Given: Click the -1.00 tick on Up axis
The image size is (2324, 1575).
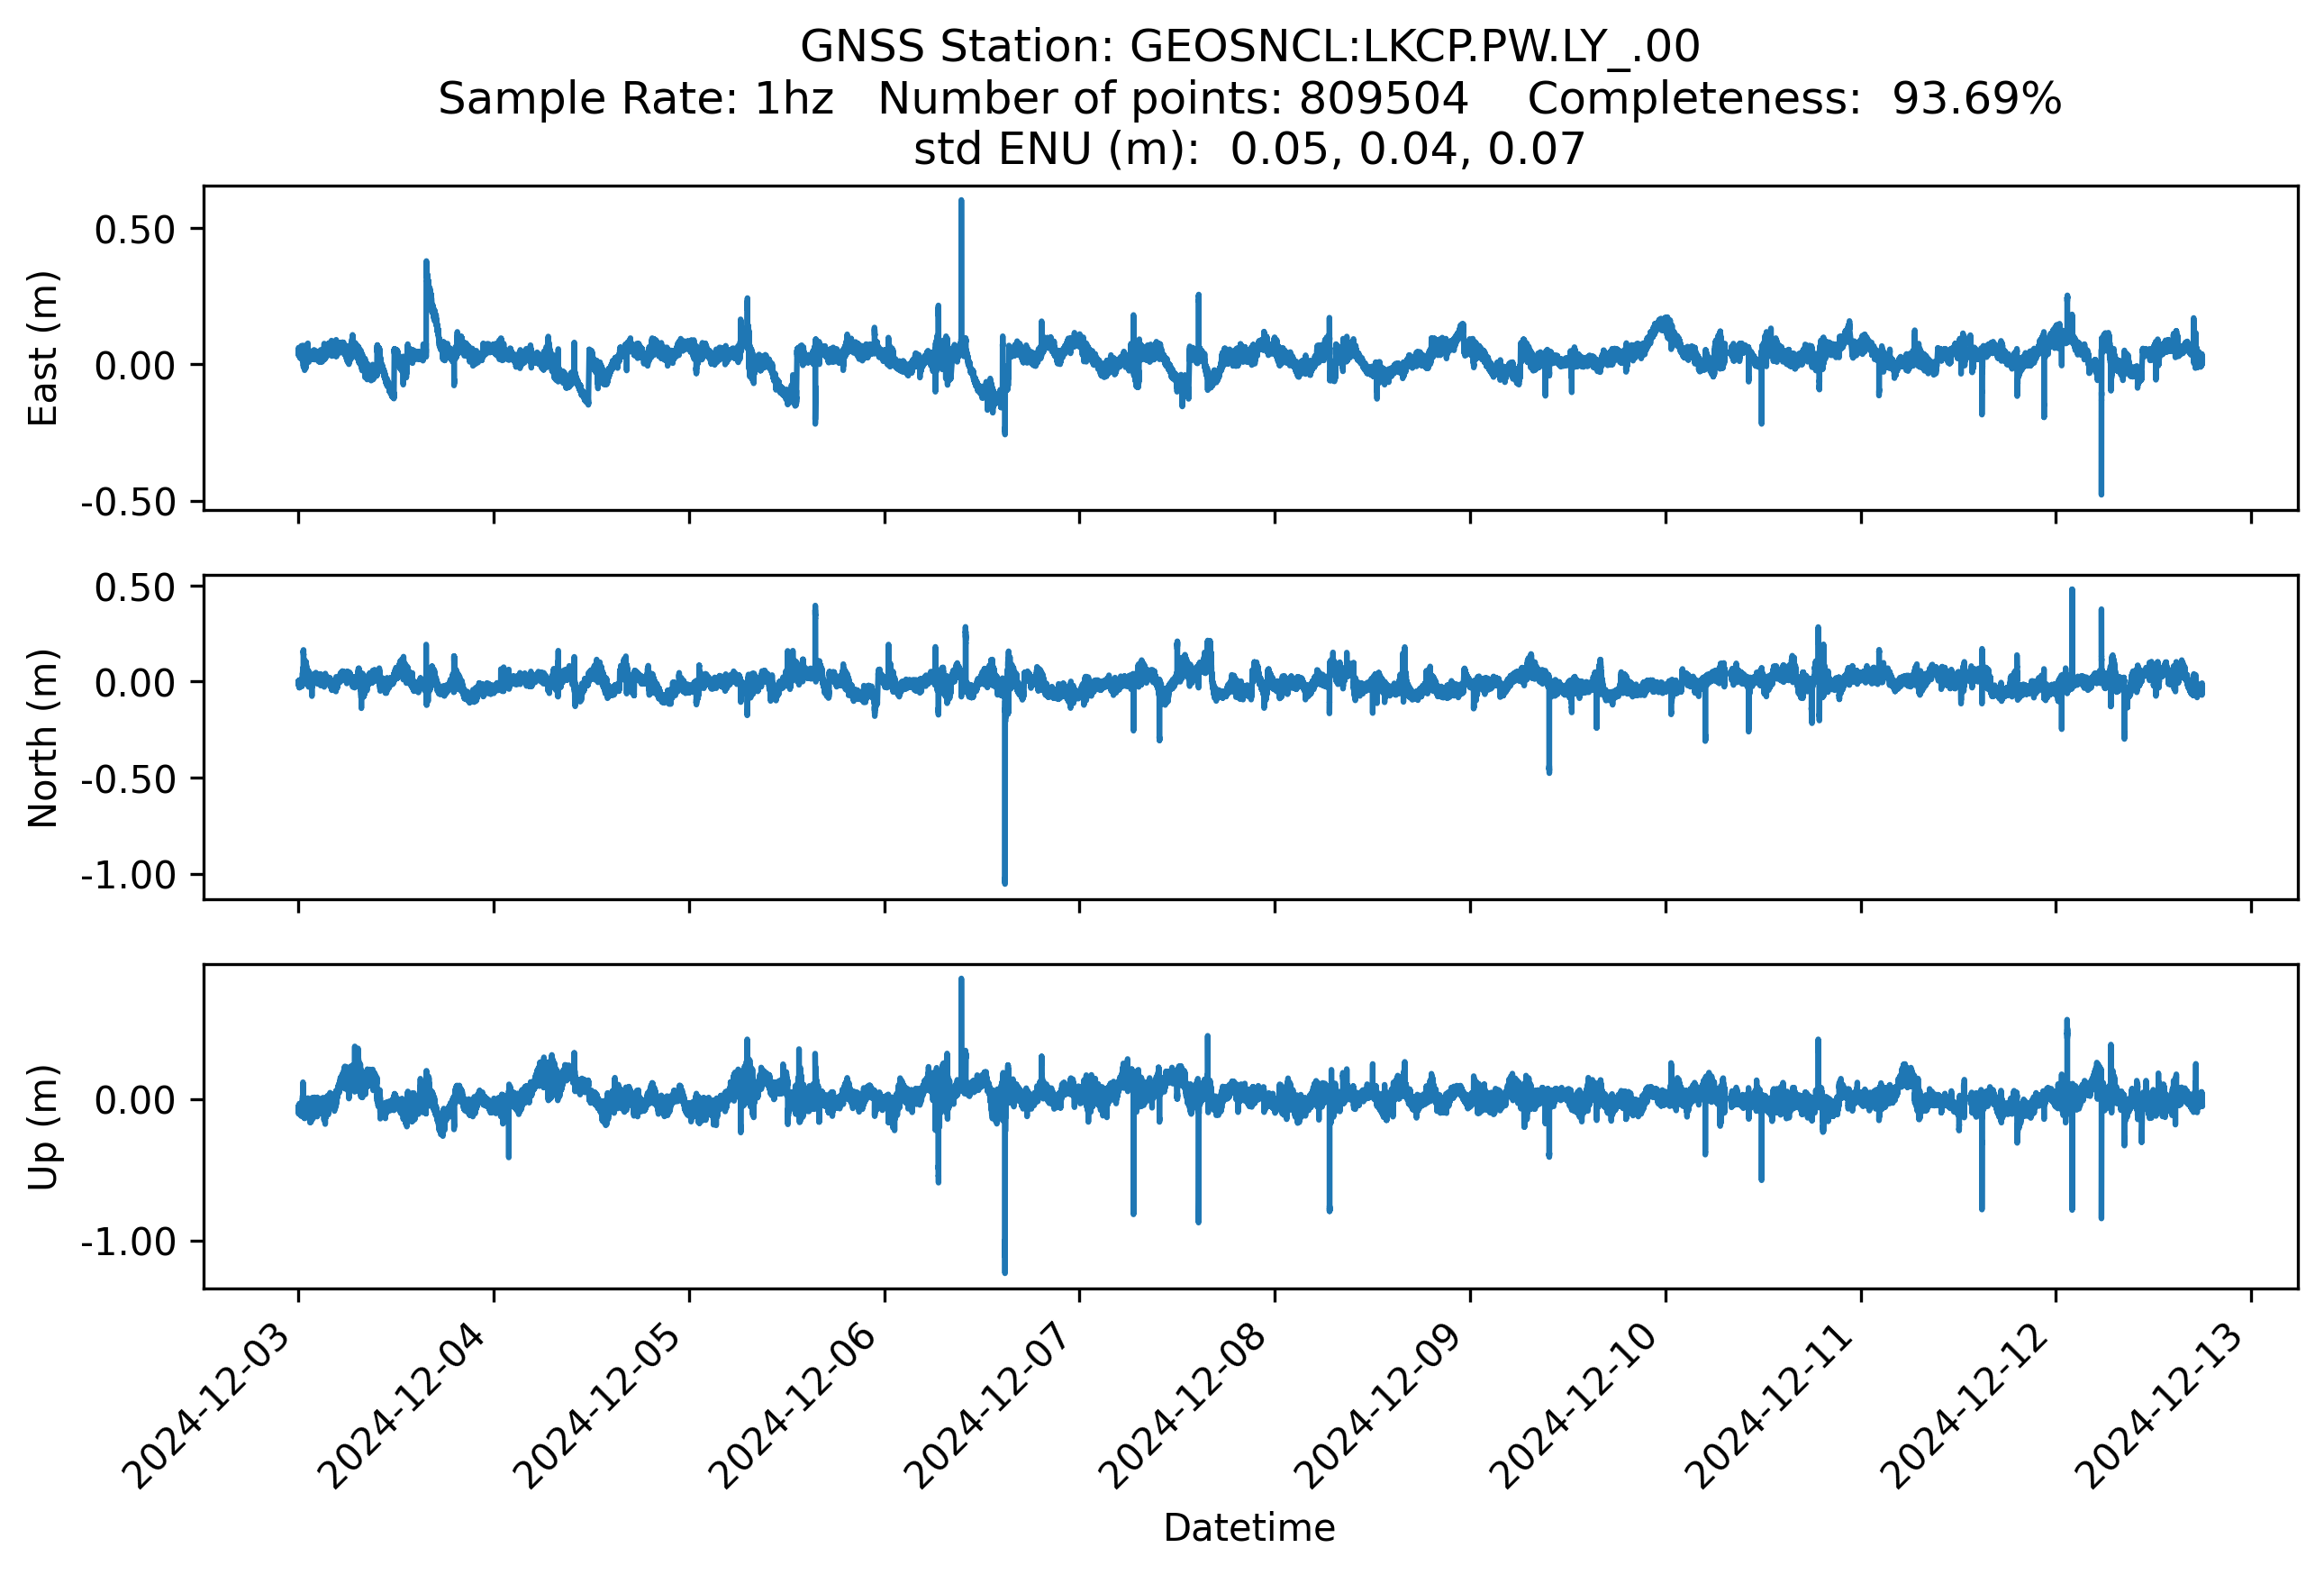Looking at the screenshot, I should pos(128,1242).
